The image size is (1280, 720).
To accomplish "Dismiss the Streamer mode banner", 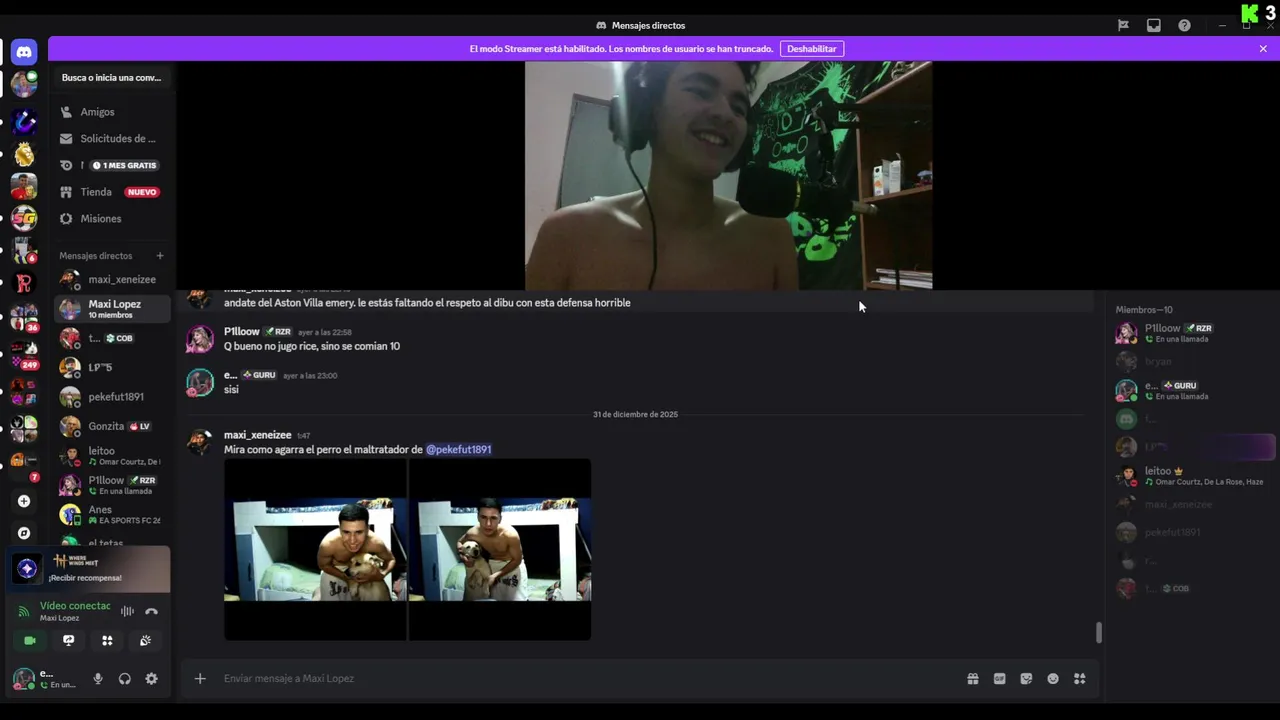I will pyautogui.click(x=1263, y=48).
